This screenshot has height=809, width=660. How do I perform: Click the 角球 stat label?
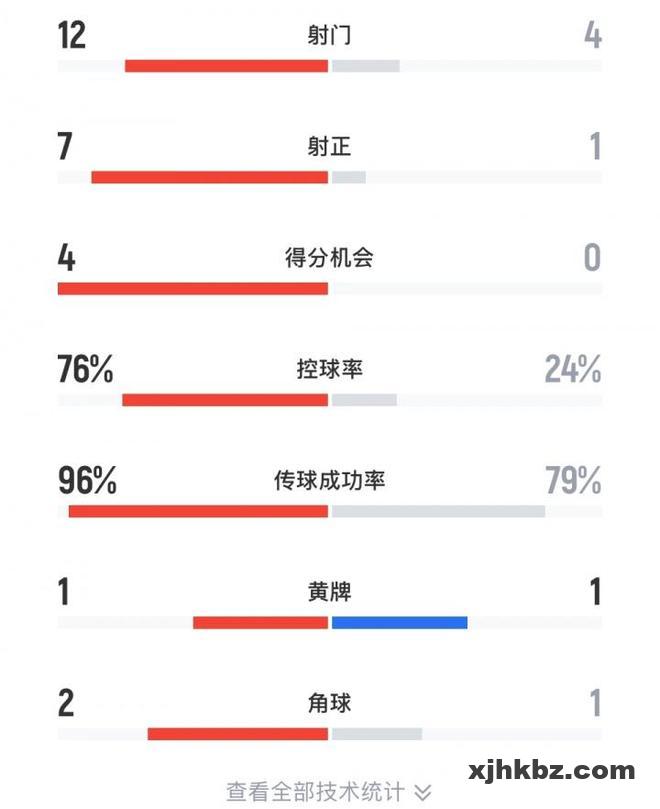(329, 703)
